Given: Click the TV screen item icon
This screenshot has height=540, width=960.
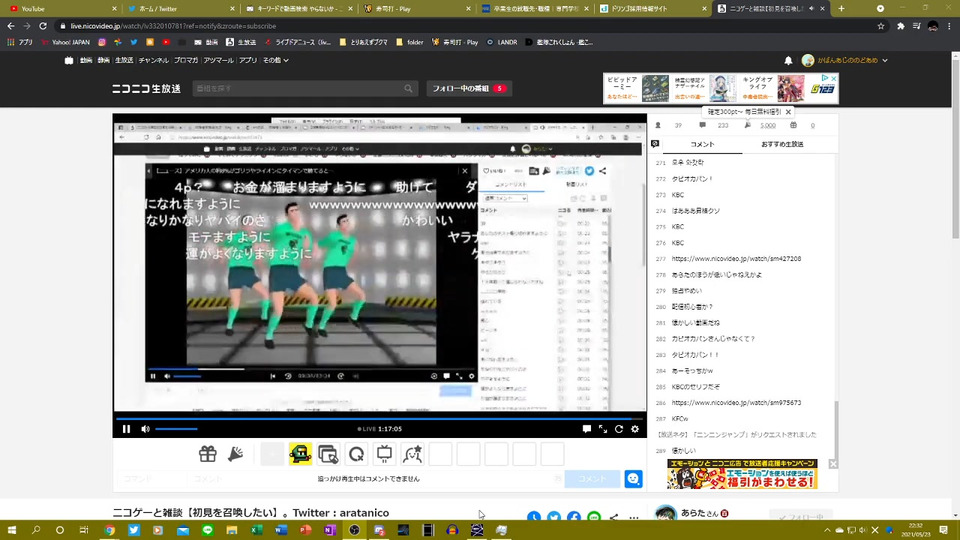Looking at the screenshot, I should point(384,454).
